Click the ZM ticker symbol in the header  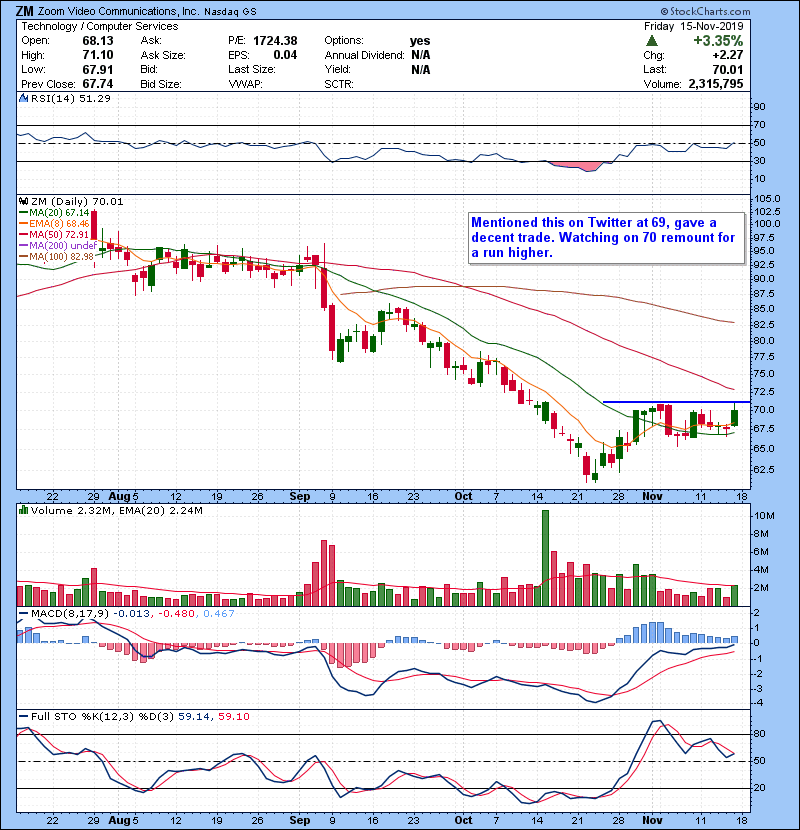(24, 11)
